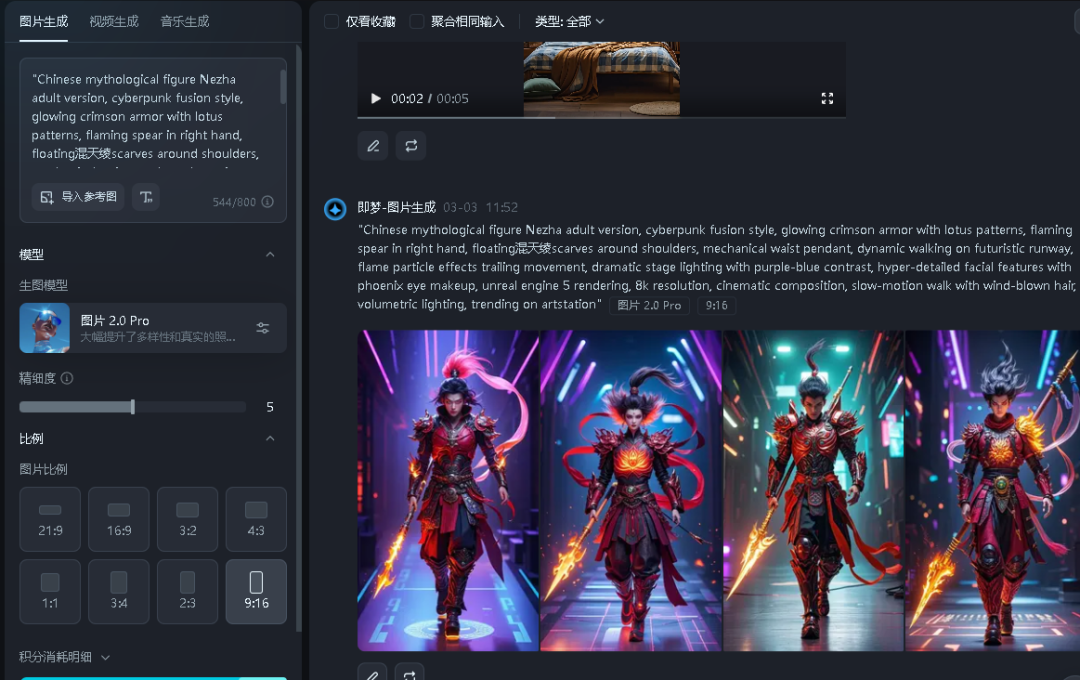
Task: Expand 积分消耗明细 details
Action: coord(65,657)
